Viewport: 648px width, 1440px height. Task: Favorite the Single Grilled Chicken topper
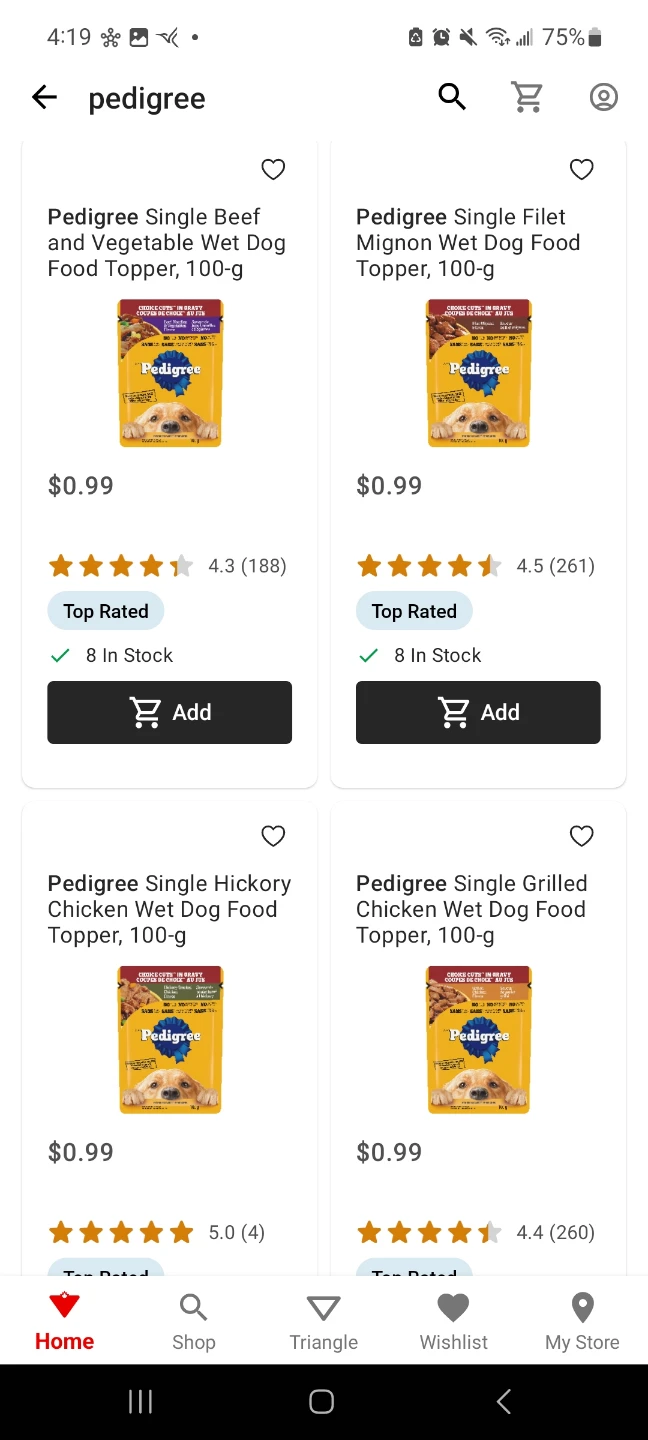581,835
